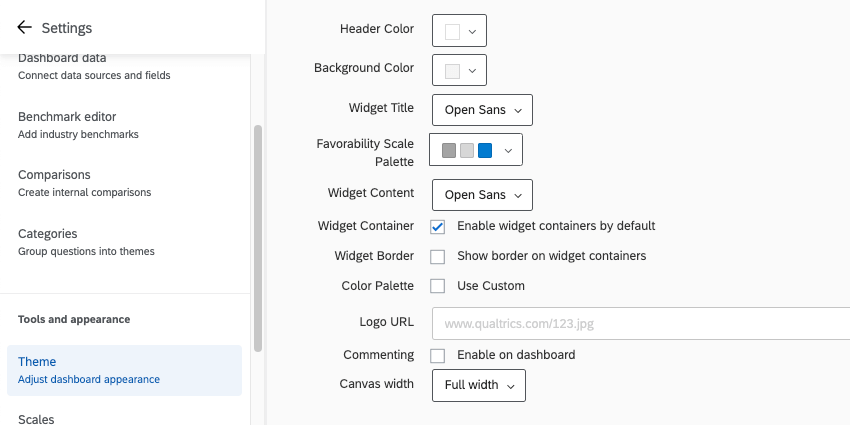
Task: Uncheck Enable widget containers by default
Action: [438, 226]
